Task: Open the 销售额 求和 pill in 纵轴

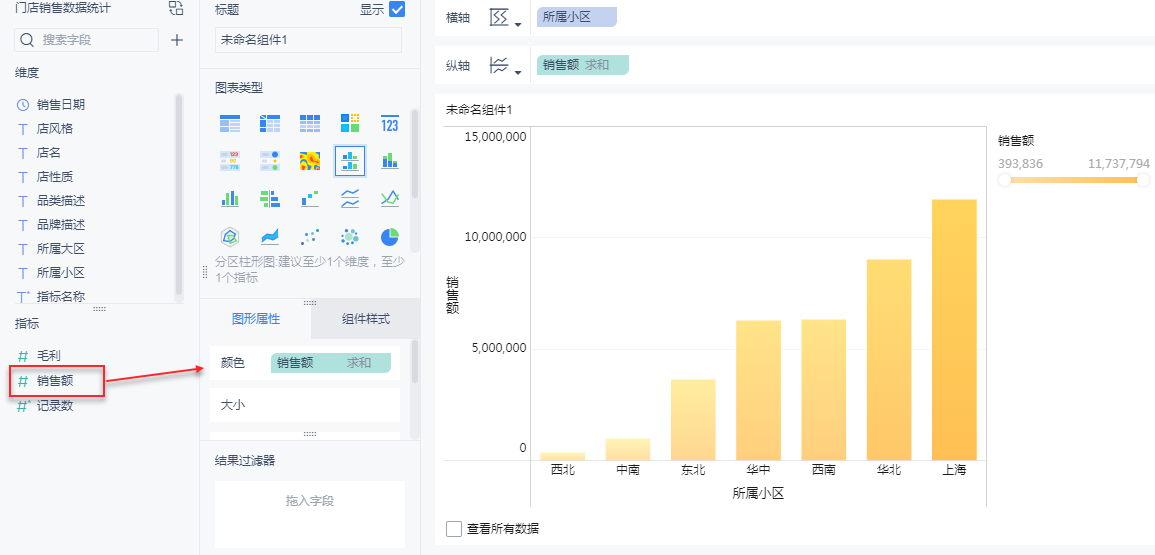Action: point(583,65)
